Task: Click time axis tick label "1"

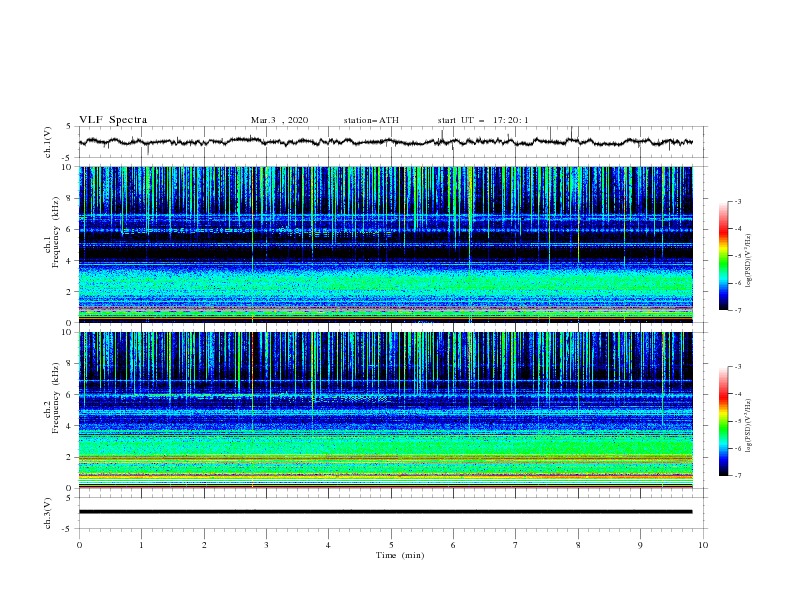Action: coord(141,545)
